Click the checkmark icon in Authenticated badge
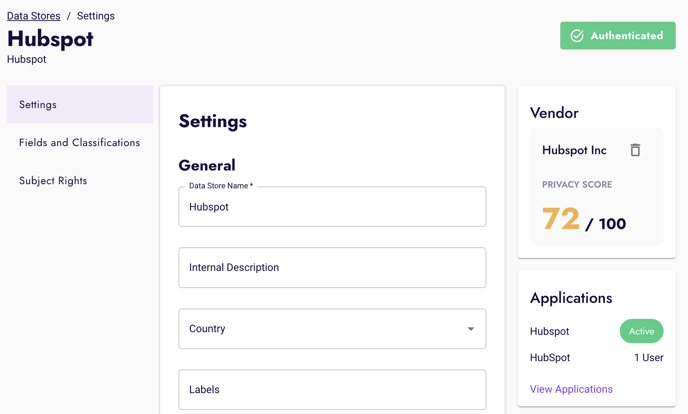The width and height of the screenshot is (688, 414). (x=577, y=36)
